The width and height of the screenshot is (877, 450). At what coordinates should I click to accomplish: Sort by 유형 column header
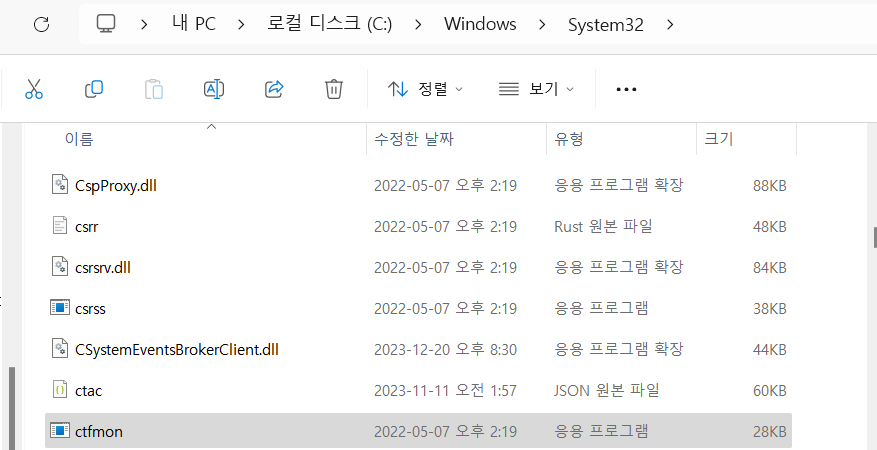coord(569,139)
